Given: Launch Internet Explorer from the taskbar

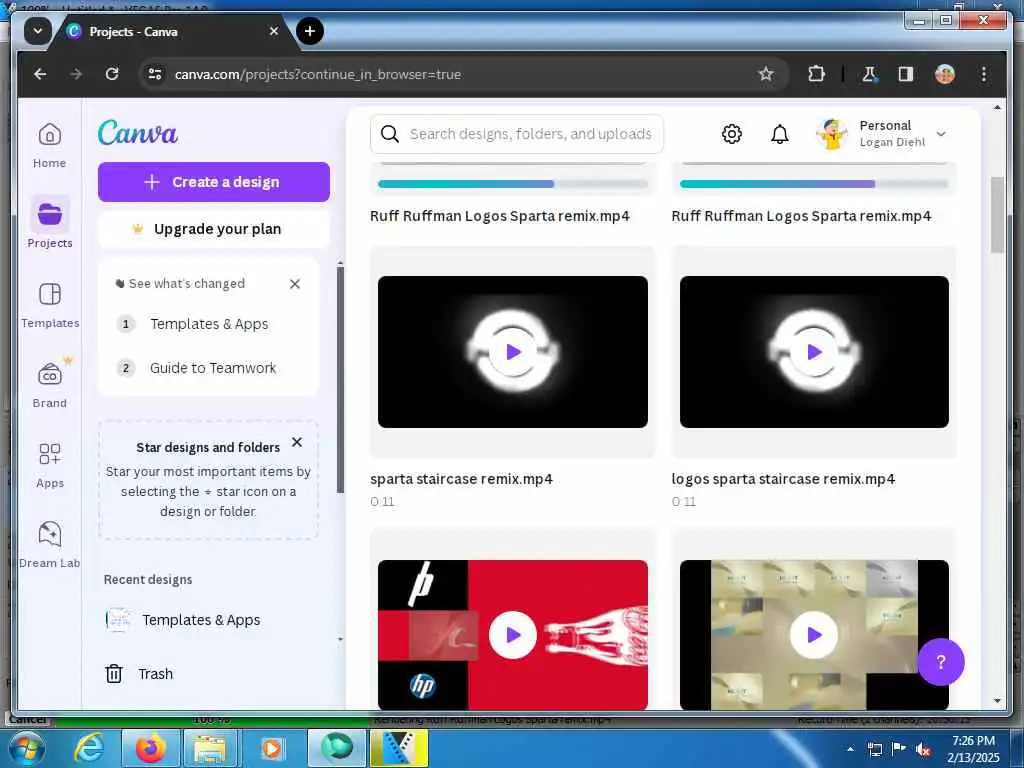Looking at the screenshot, I should pos(89,748).
